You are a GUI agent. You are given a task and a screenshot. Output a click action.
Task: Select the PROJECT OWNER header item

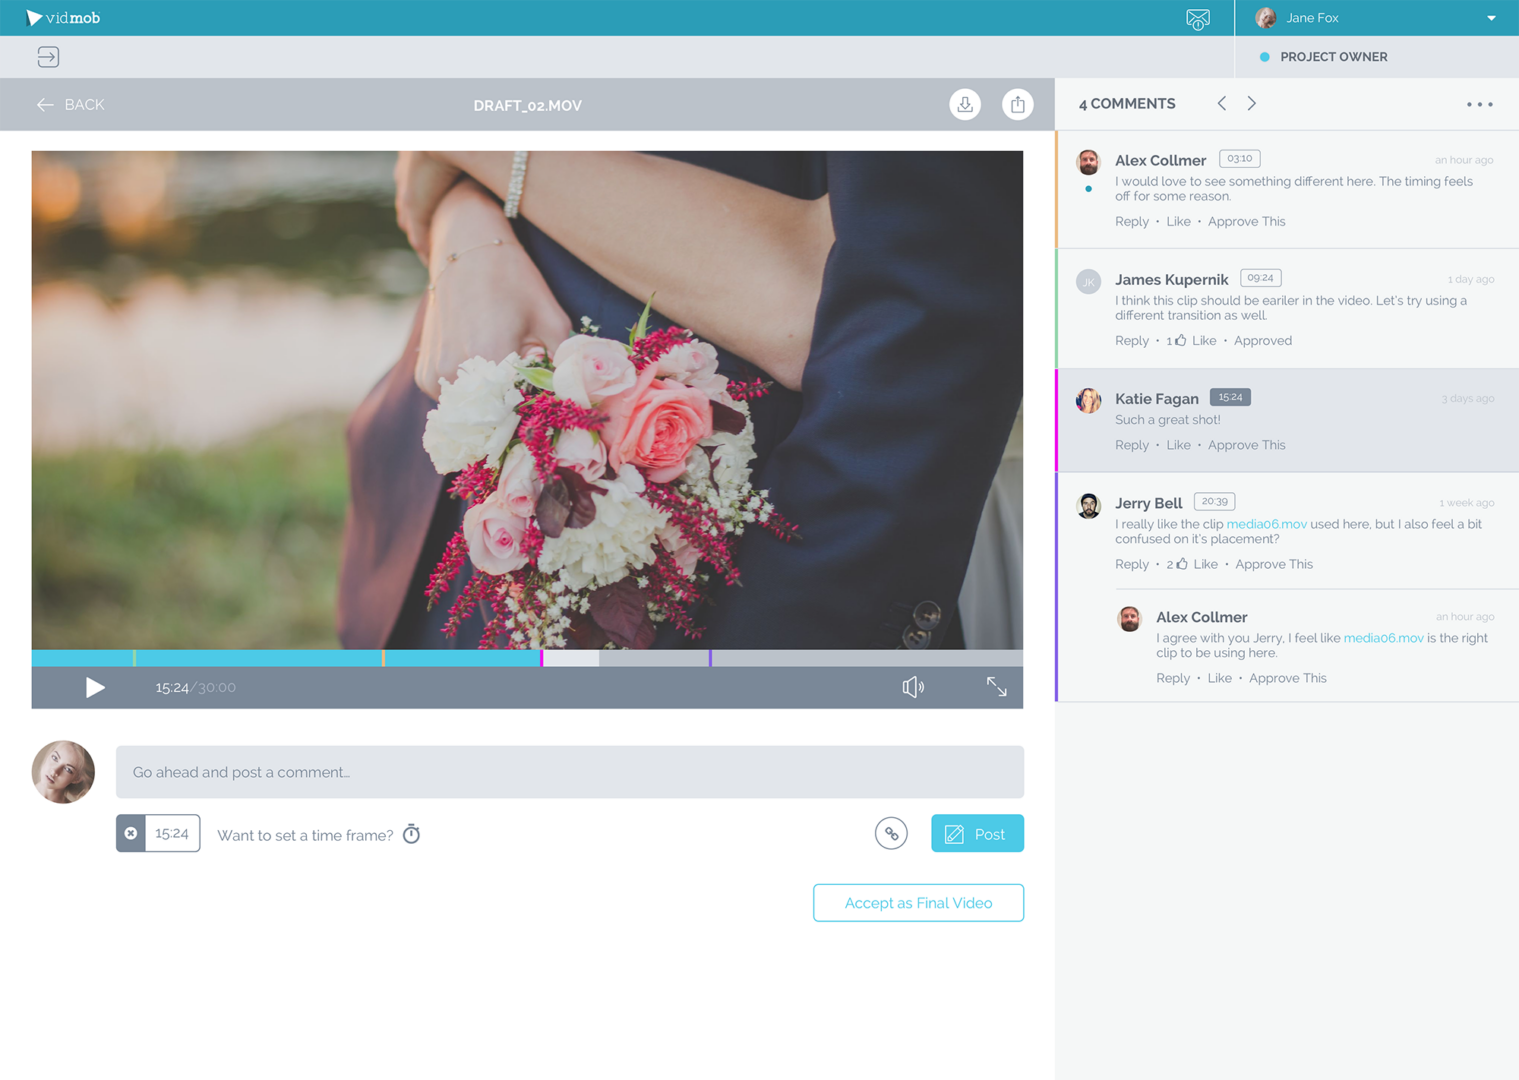(x=1332, y=56)
